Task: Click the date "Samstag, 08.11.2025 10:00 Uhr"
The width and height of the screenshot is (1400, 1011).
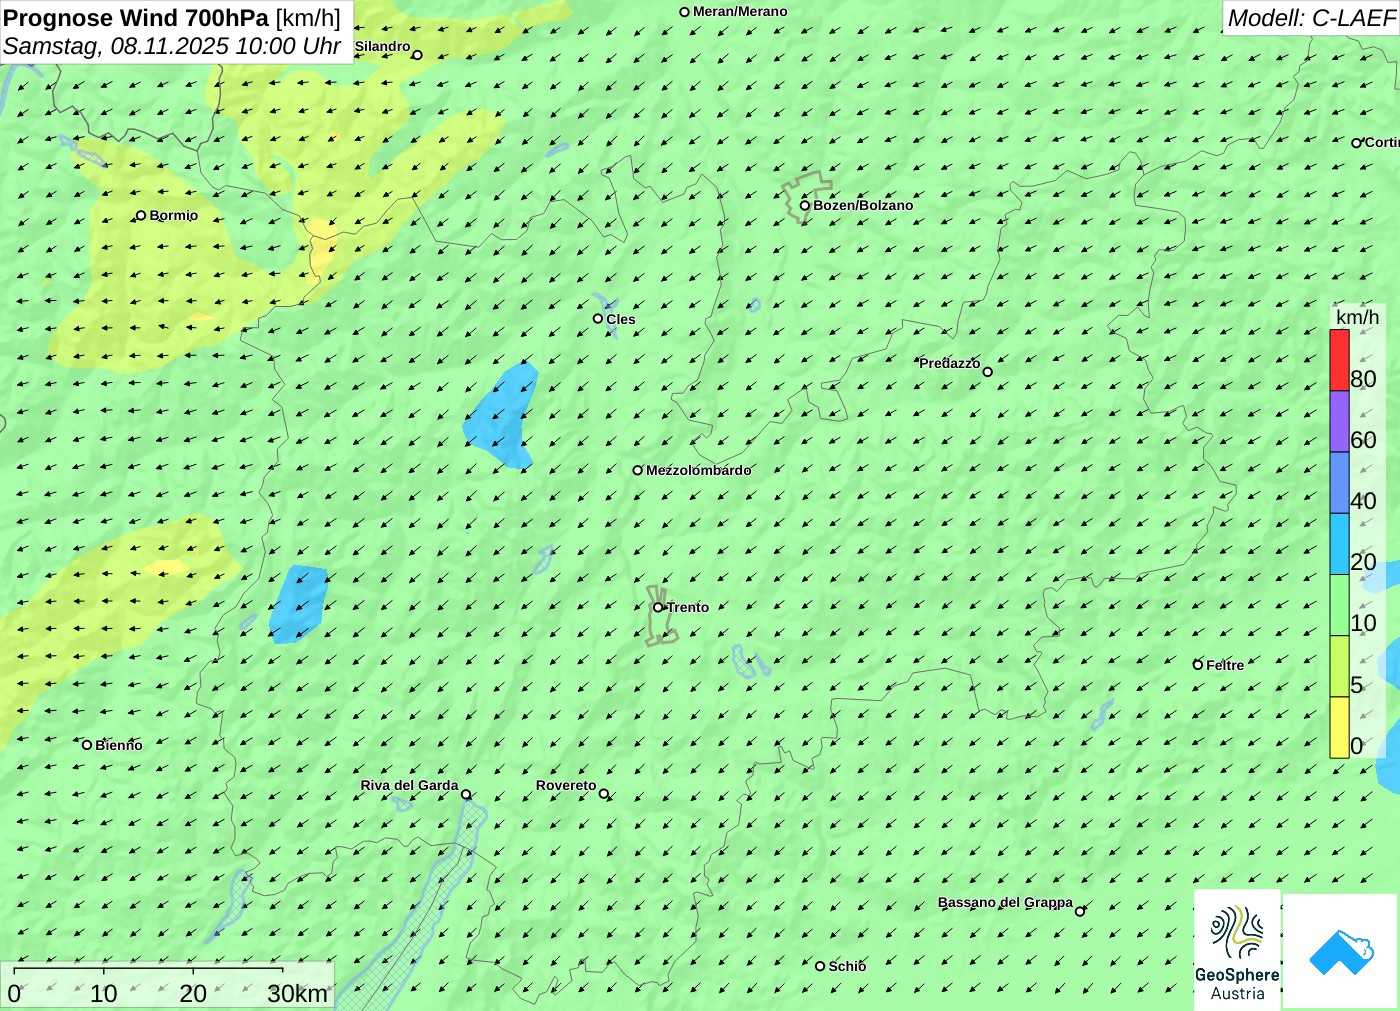Action: pyautogui.click(x=172, y=46)
